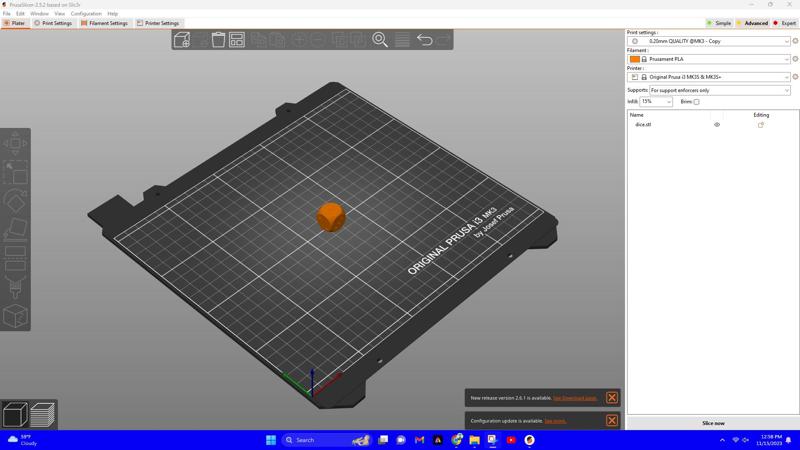
Task: Select Advanced mode
Action: pyautogui.click(x=752, y=23)
